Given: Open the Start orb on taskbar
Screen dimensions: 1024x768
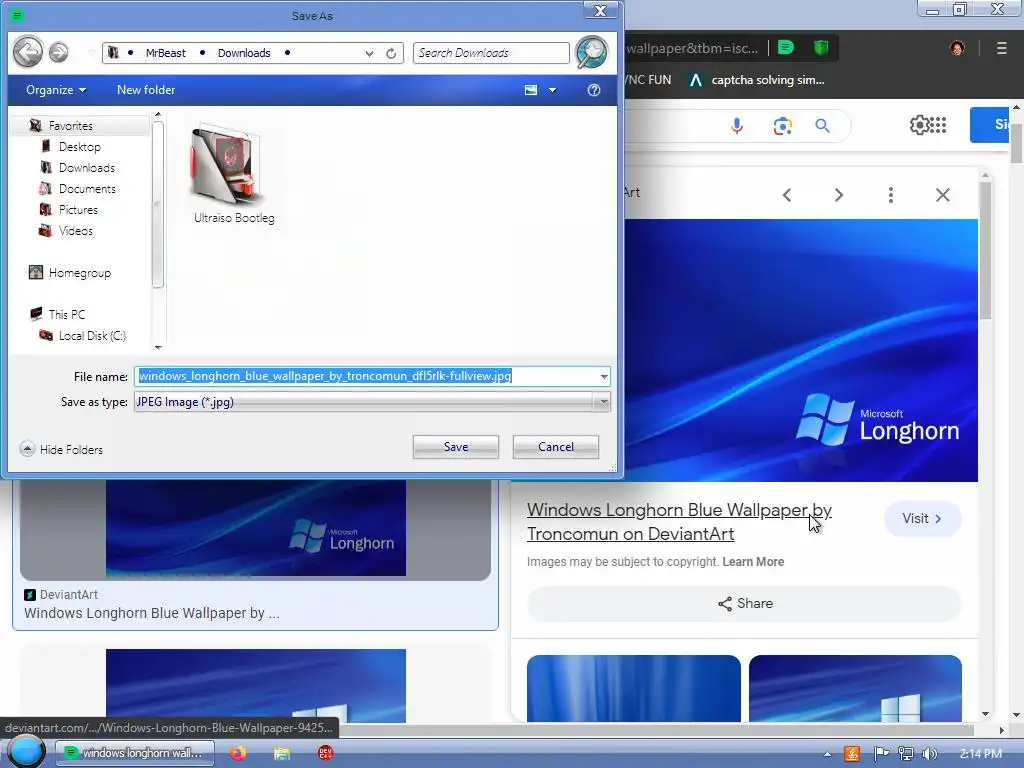Looking at the screenshot, I should 25,752.
